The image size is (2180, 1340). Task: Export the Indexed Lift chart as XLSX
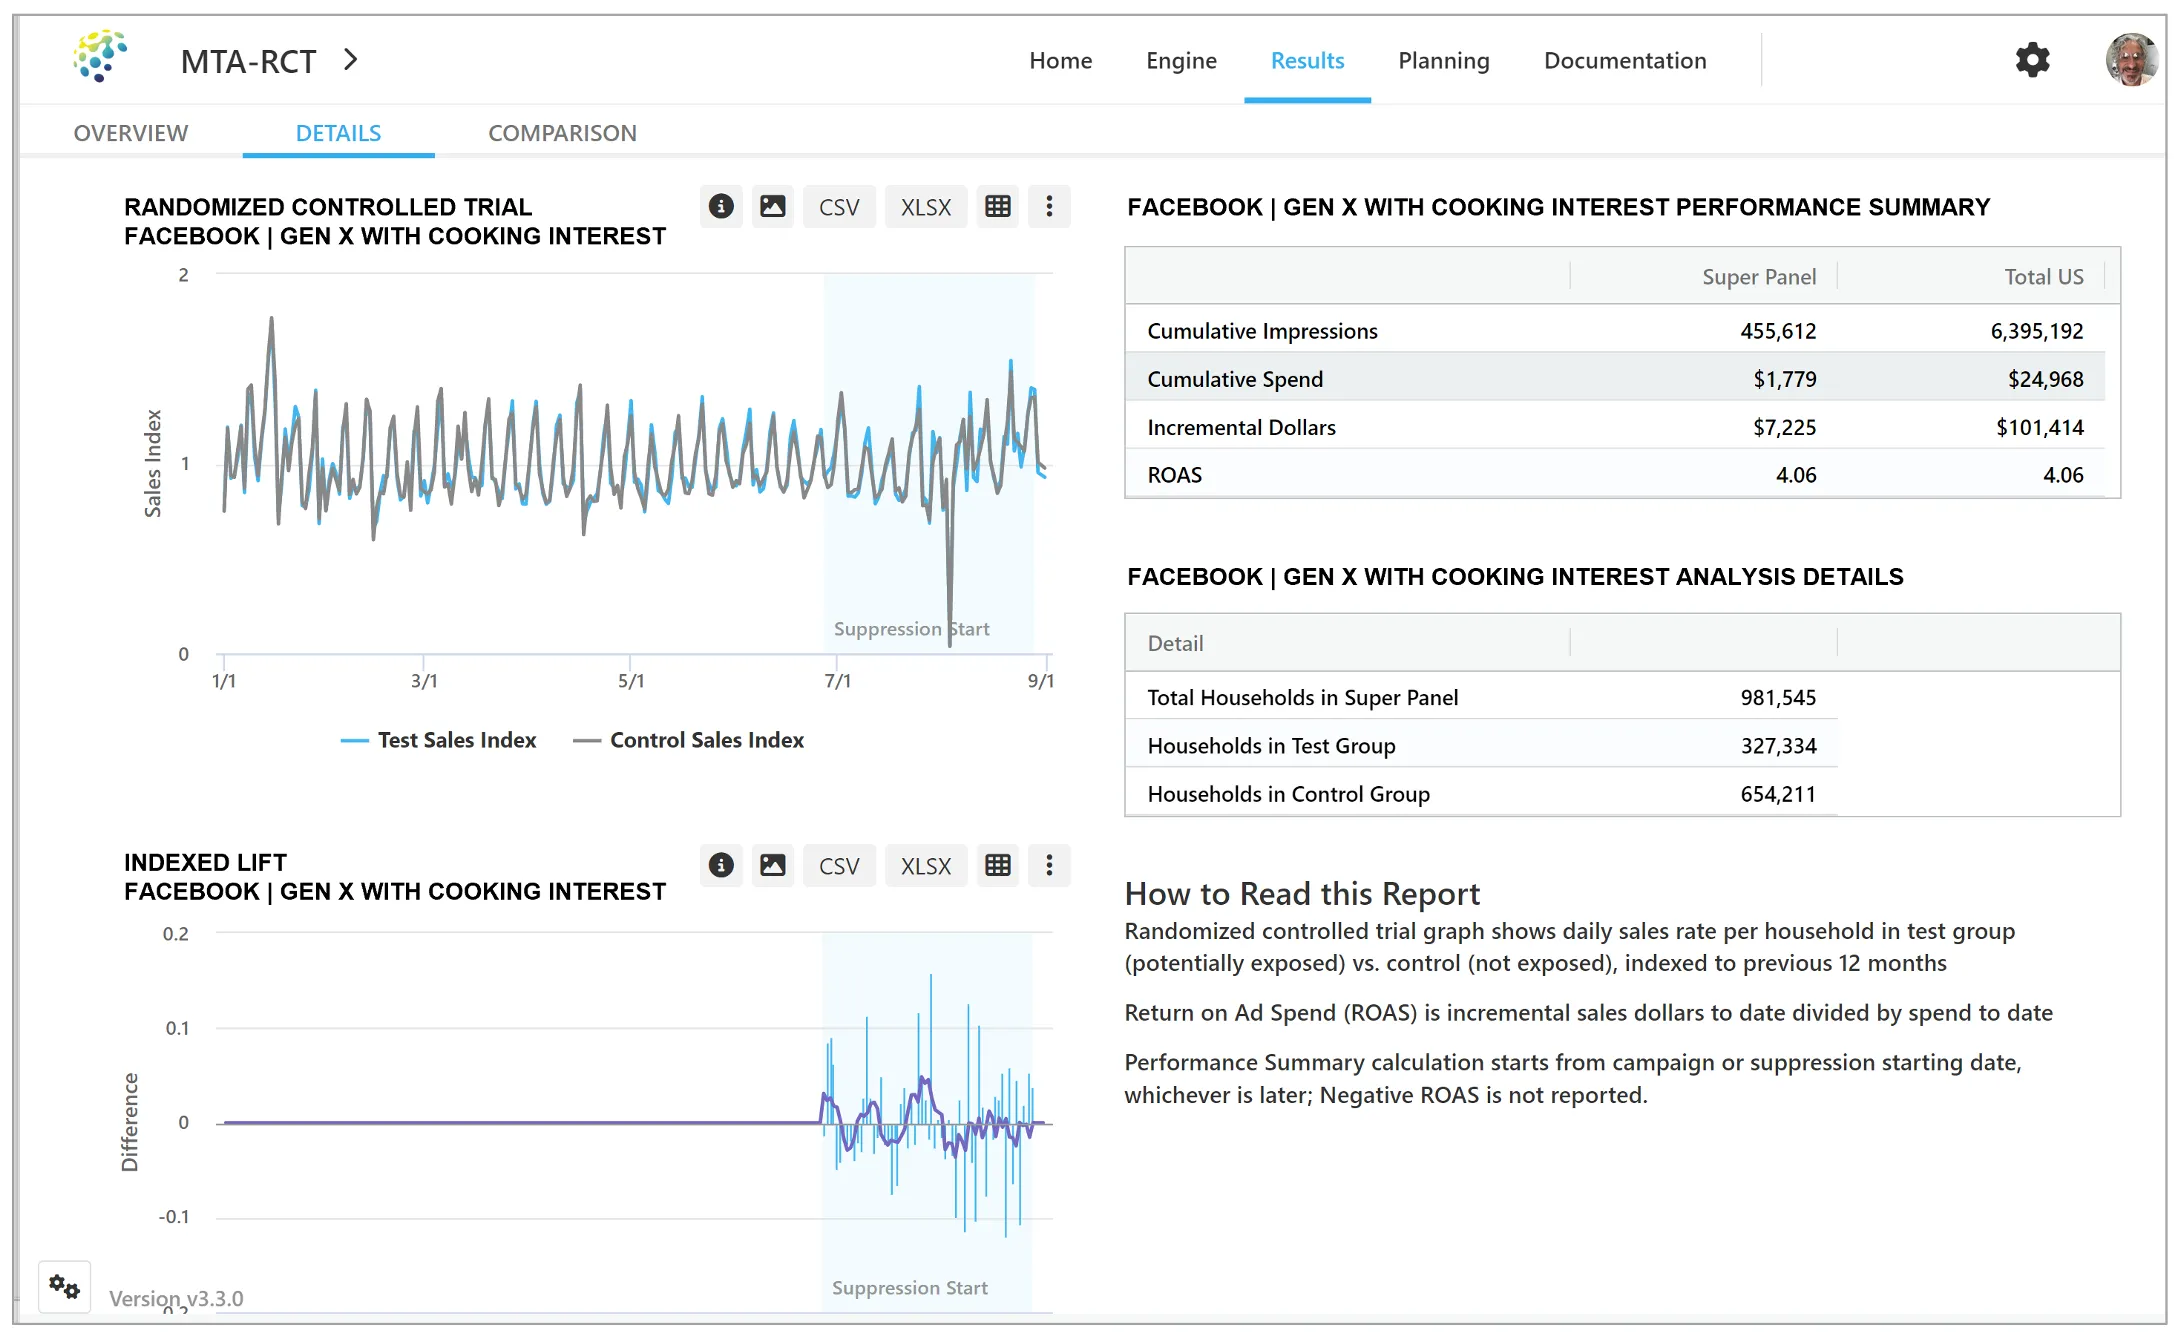[x=925, y=865]
